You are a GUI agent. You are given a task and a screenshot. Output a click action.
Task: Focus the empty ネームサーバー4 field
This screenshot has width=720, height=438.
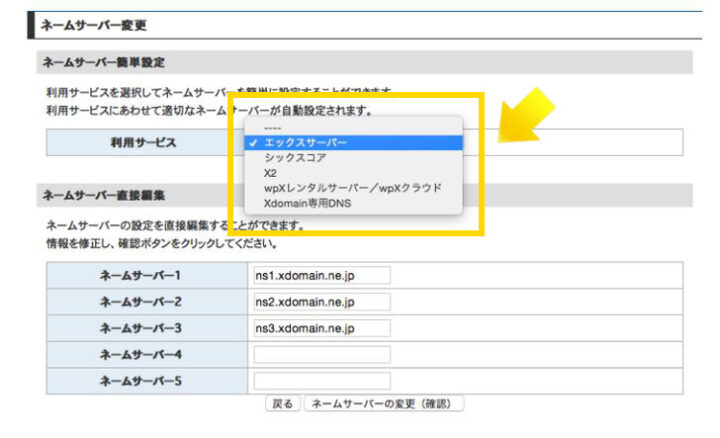point(322,354)
